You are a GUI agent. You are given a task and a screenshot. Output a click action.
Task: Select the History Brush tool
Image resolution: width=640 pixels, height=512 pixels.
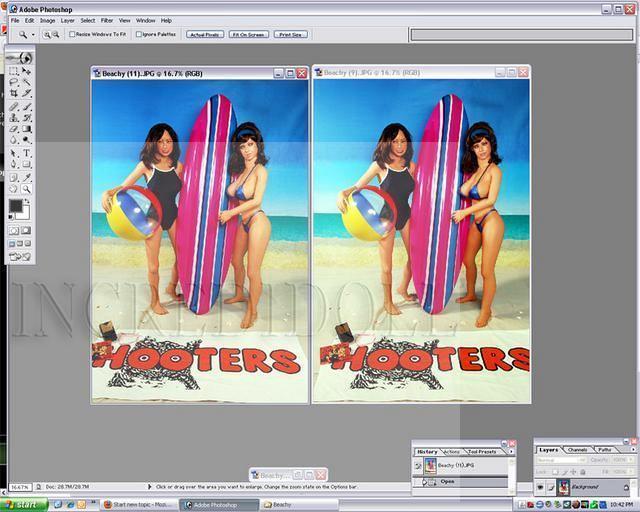(x=26, y=118)
